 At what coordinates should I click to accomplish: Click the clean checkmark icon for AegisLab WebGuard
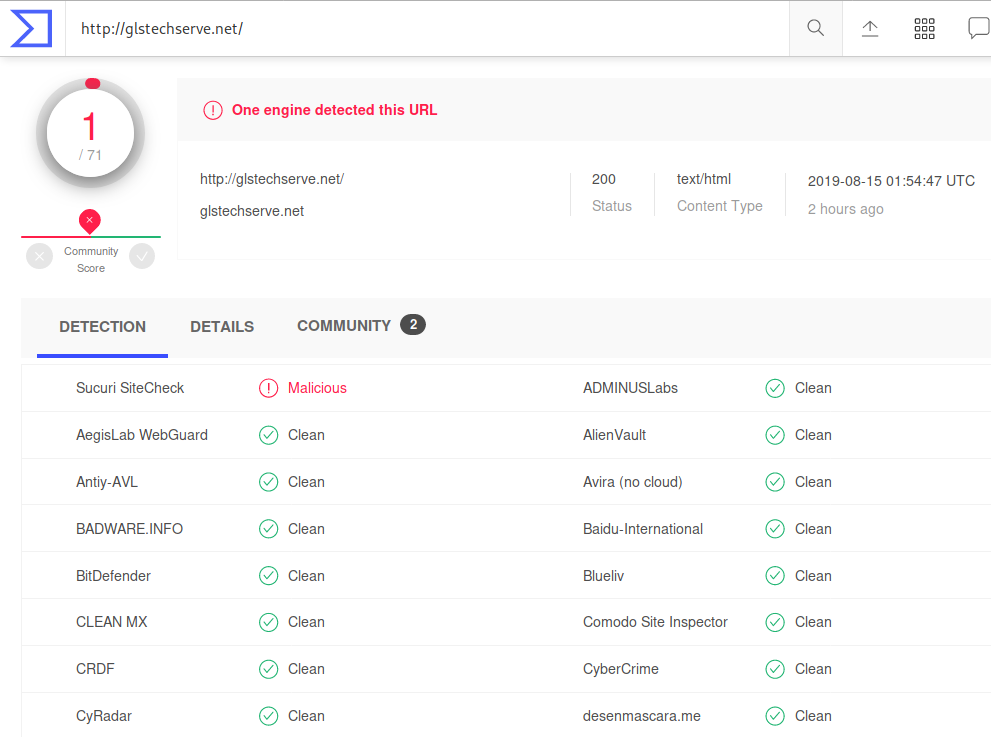269,435
